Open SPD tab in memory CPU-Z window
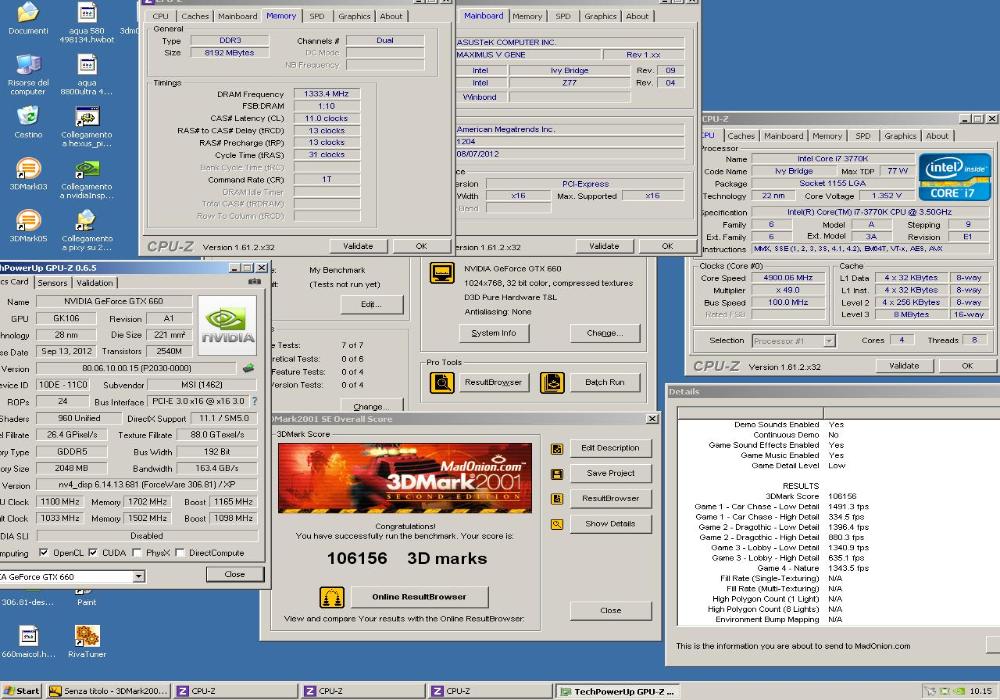This screenshot has width=1000, height=700. coord(316,16)
